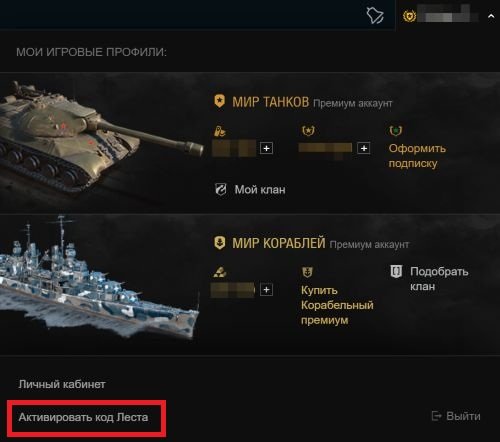Select Активировать код Леста
This screenshot has width=500, height=442.
pos(83,417)
